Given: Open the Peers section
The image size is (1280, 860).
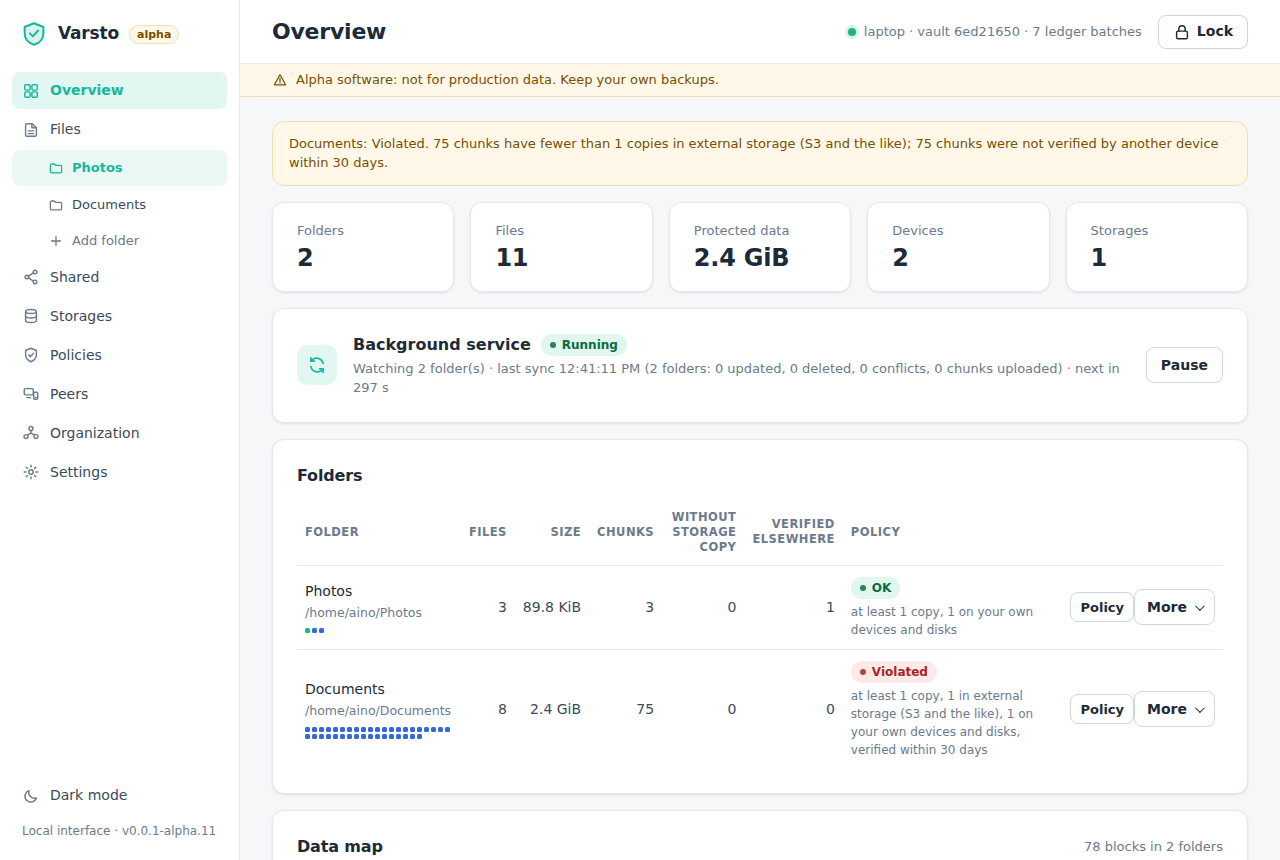Looking at the screenshot, I should (120, 394).
